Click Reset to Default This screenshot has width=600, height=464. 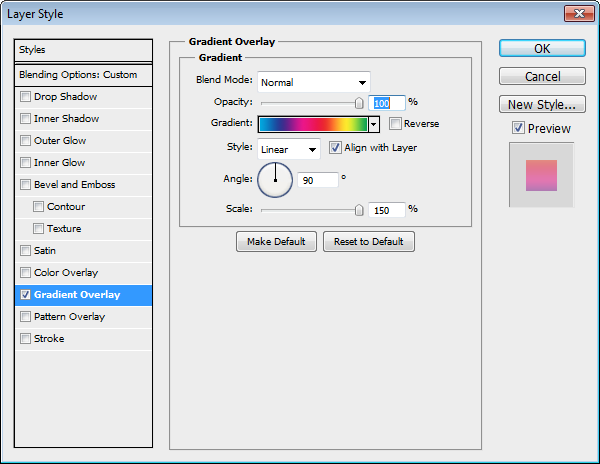tap(368, 242)
